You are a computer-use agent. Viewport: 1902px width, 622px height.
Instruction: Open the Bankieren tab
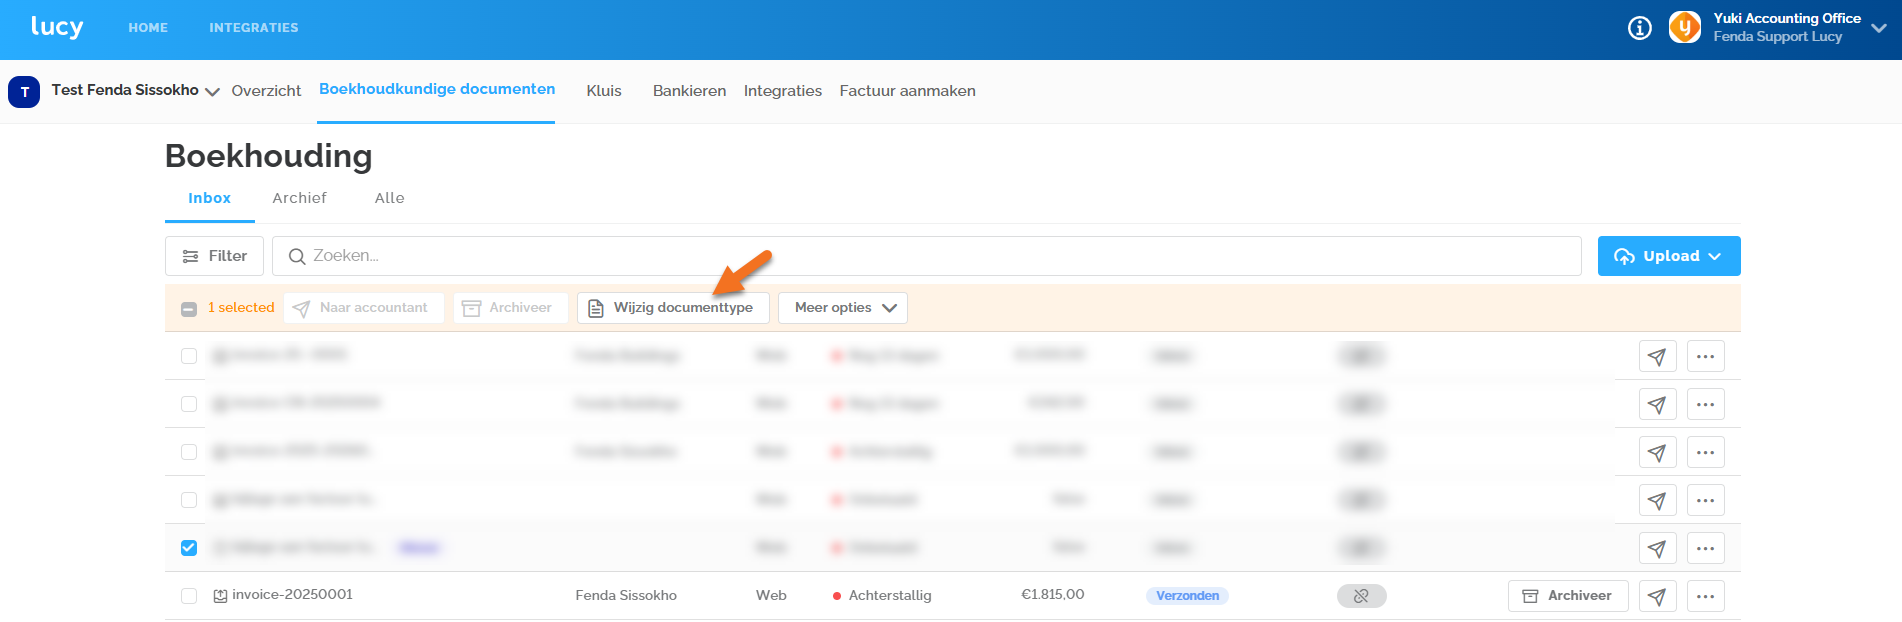click(690, 91)
